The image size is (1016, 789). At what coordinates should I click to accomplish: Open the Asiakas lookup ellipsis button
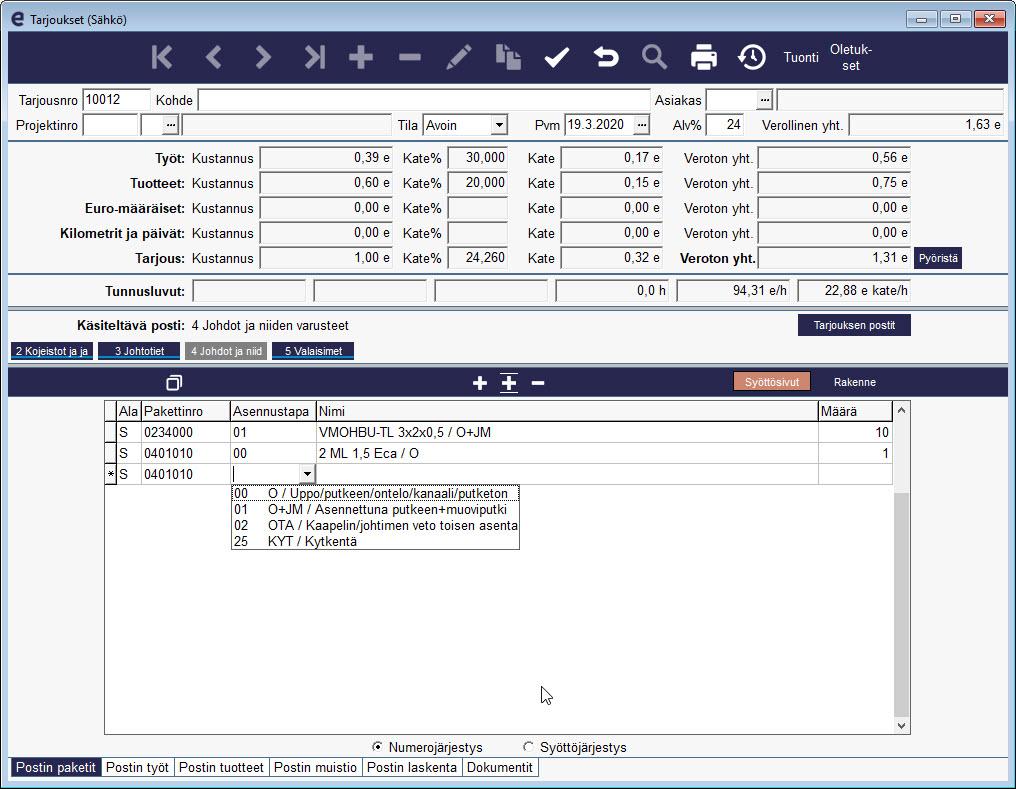(765, 100)
